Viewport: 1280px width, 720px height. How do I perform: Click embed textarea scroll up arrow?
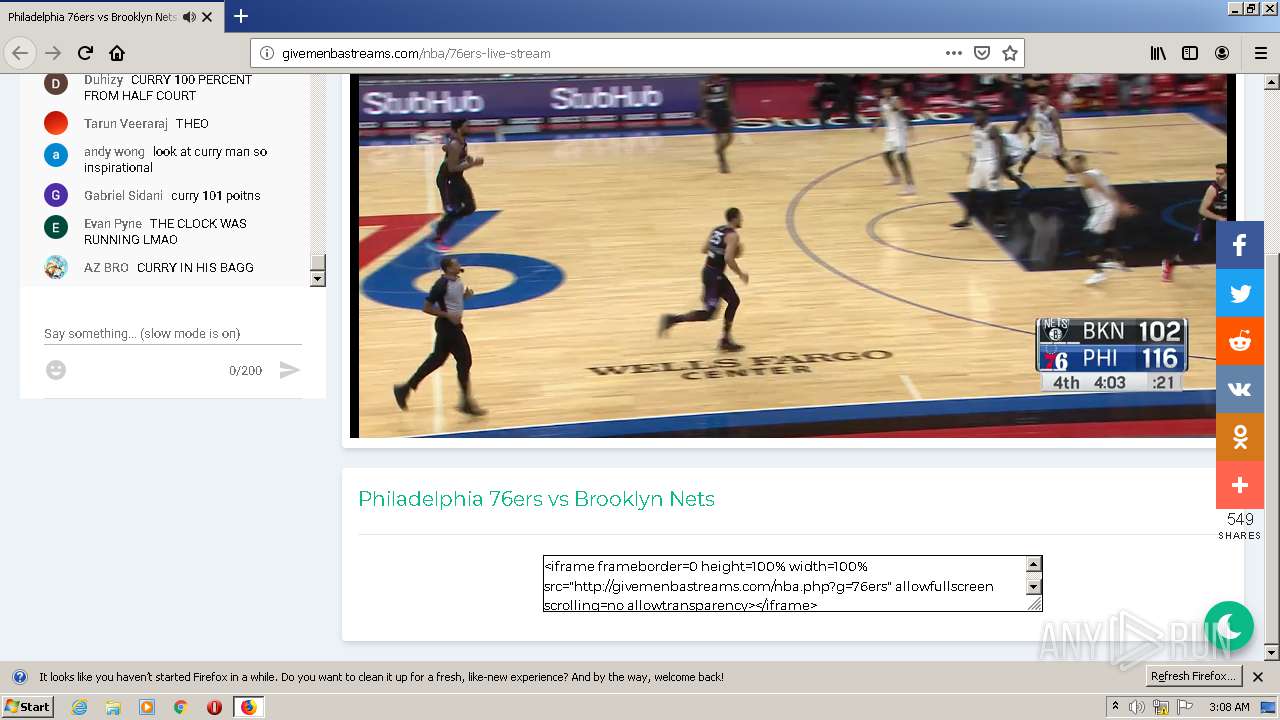tap(1034, 565)
